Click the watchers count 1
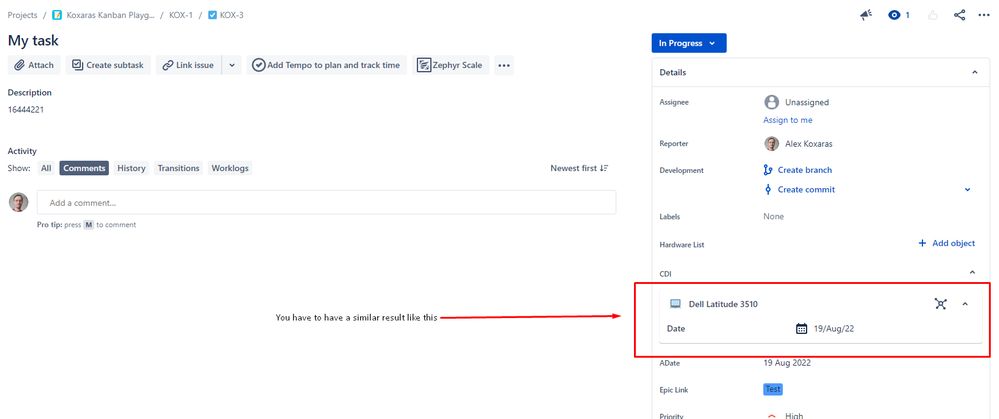Screen dimensions: 999x419 (x=907, y=15)
